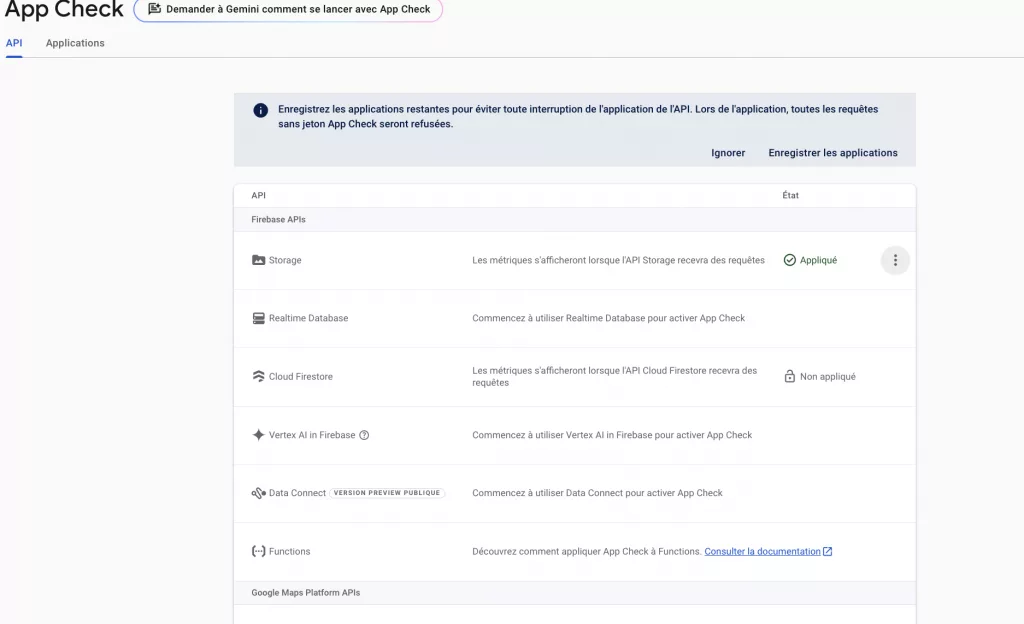The height and width of the screenshot is (624, 1024).
Task: Click the Firebase APIs section header
Action: pyautogui.click(x=278, y=219)
